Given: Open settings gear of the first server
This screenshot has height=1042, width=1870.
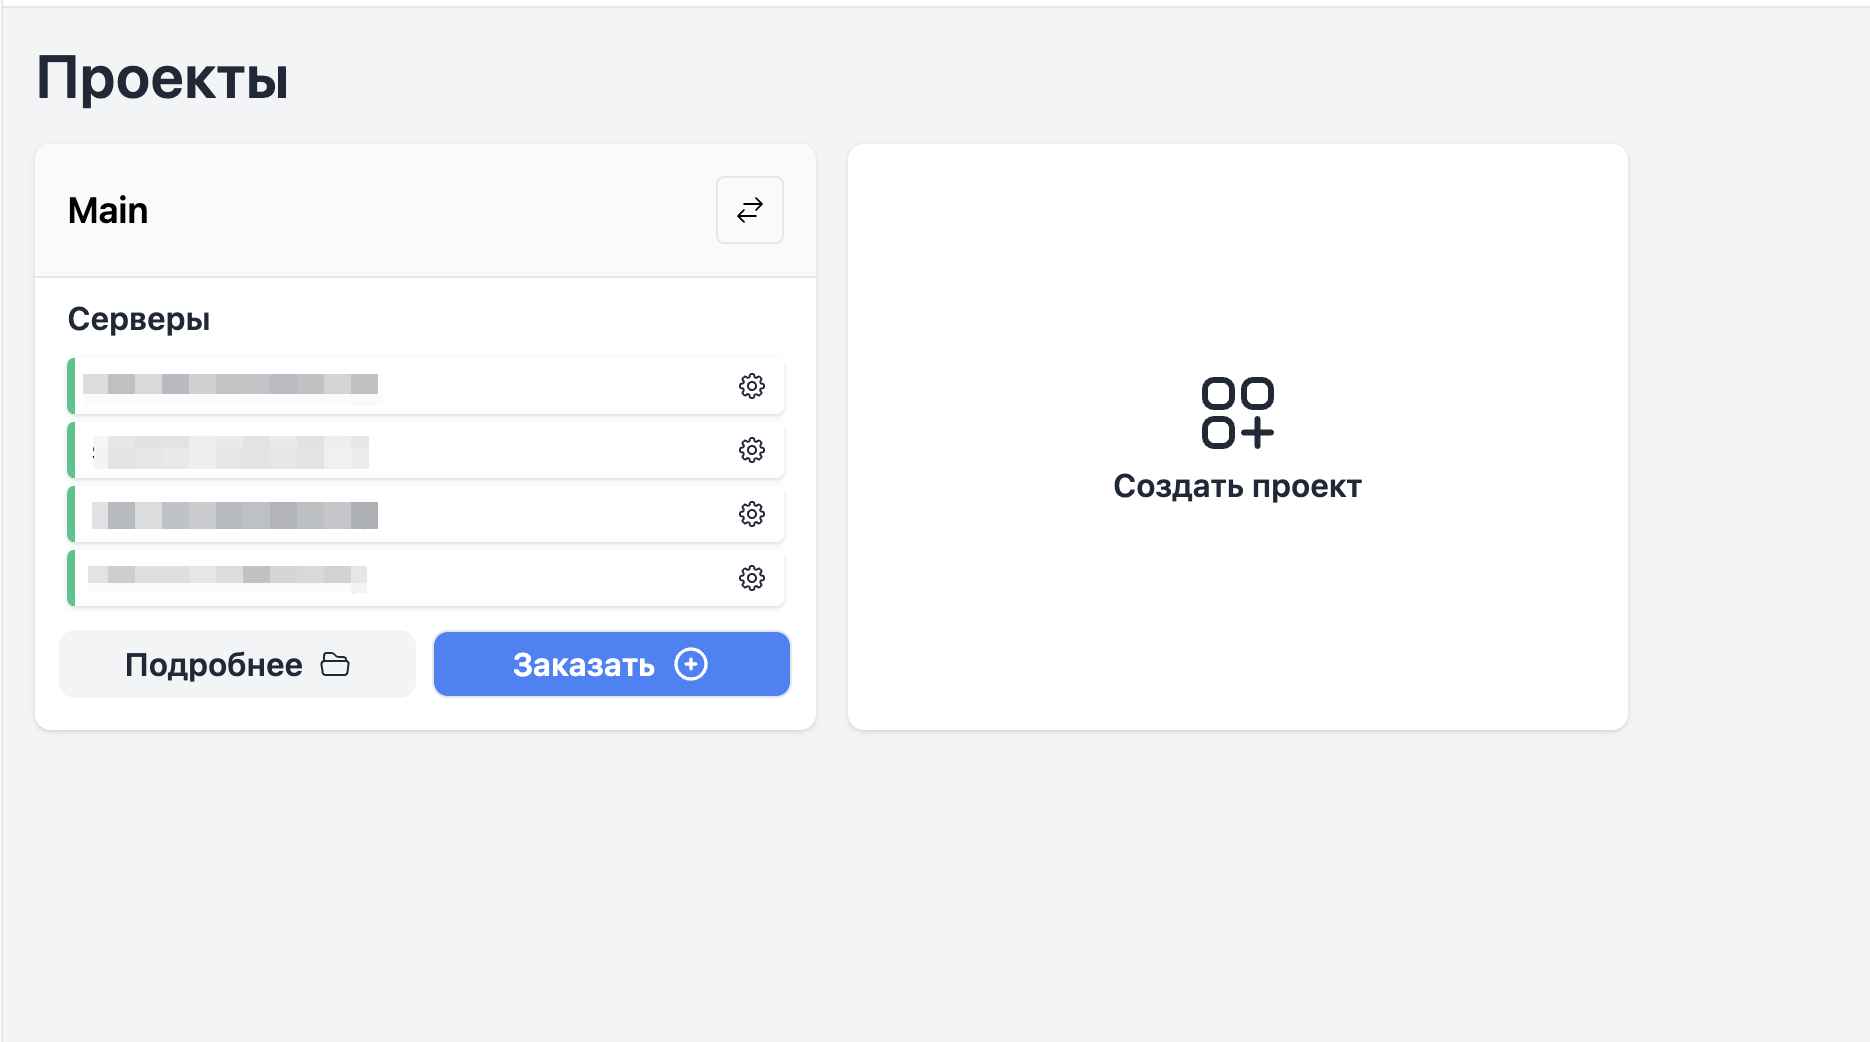Looking at the screenshot, I should 752,386.
